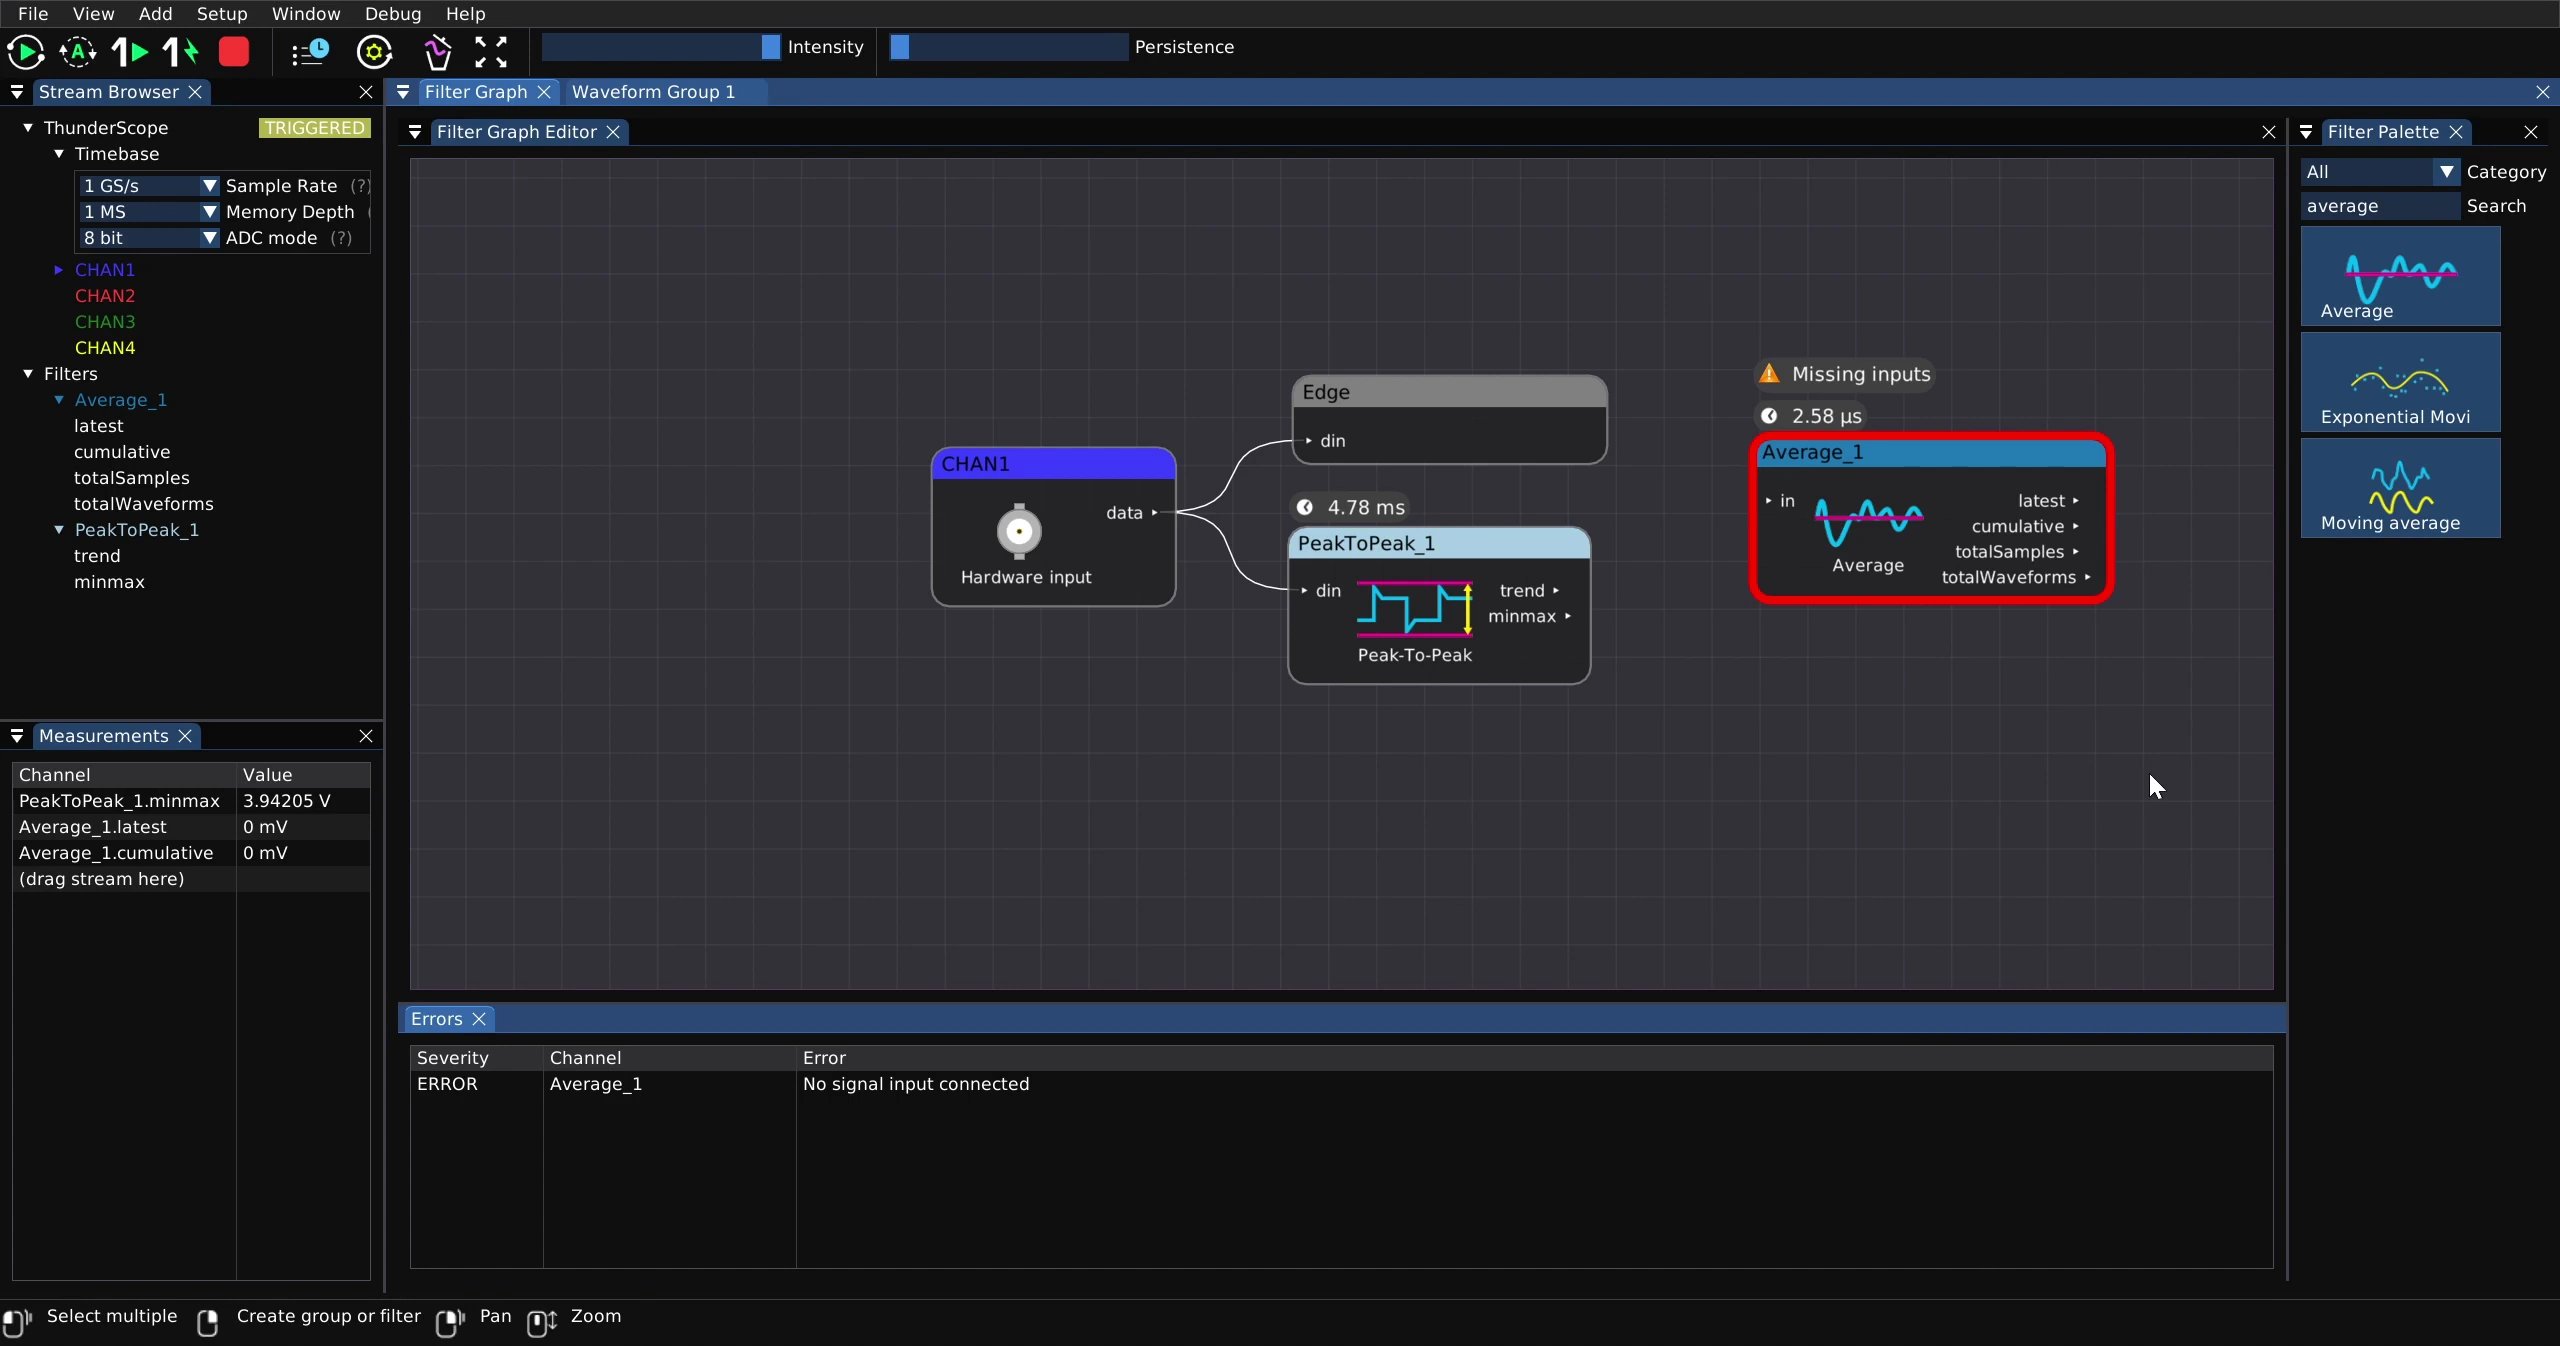Viewport: 2560px width, 1346px height.
Task: Select the totalWaveforms stream under Average_1
Action: point(144,504)
